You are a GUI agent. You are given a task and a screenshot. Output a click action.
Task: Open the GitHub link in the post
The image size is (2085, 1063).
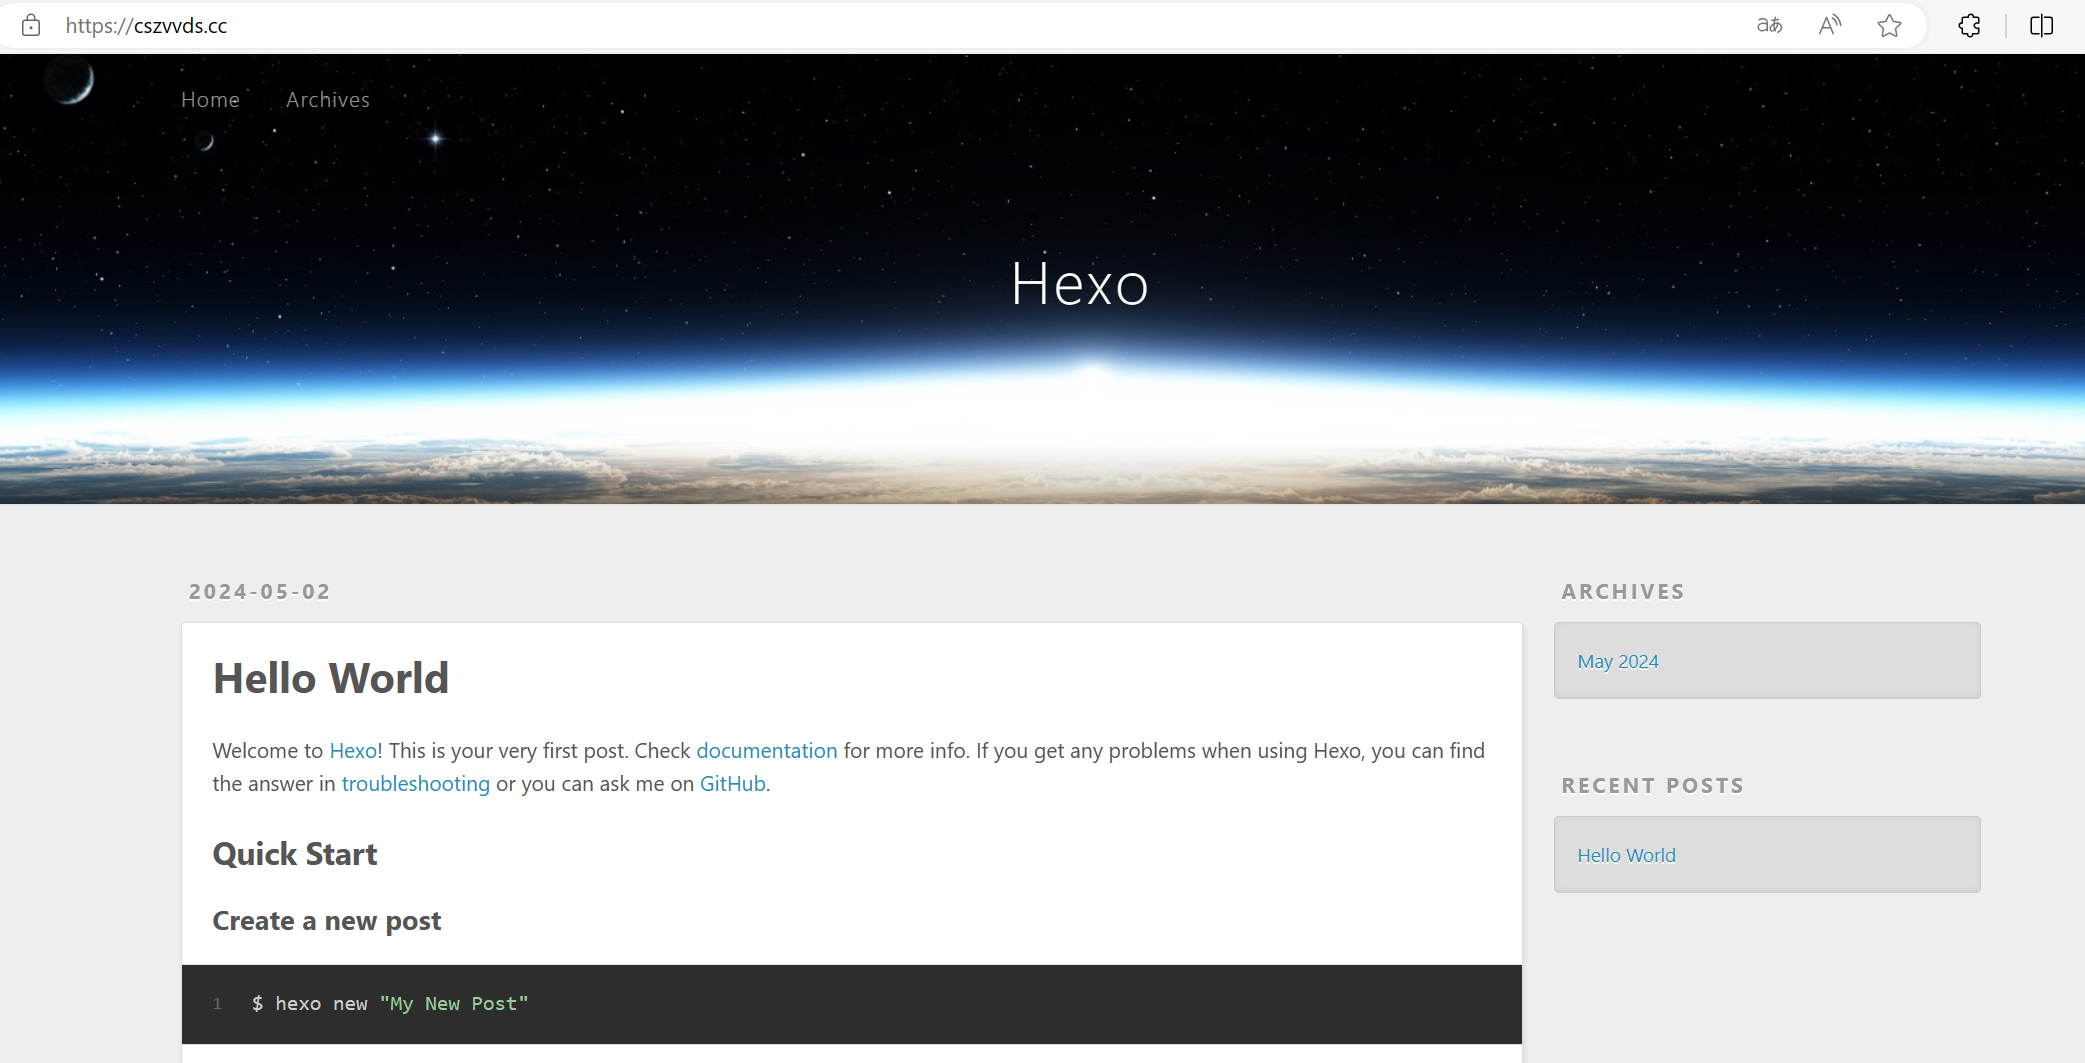pos(732,784)
